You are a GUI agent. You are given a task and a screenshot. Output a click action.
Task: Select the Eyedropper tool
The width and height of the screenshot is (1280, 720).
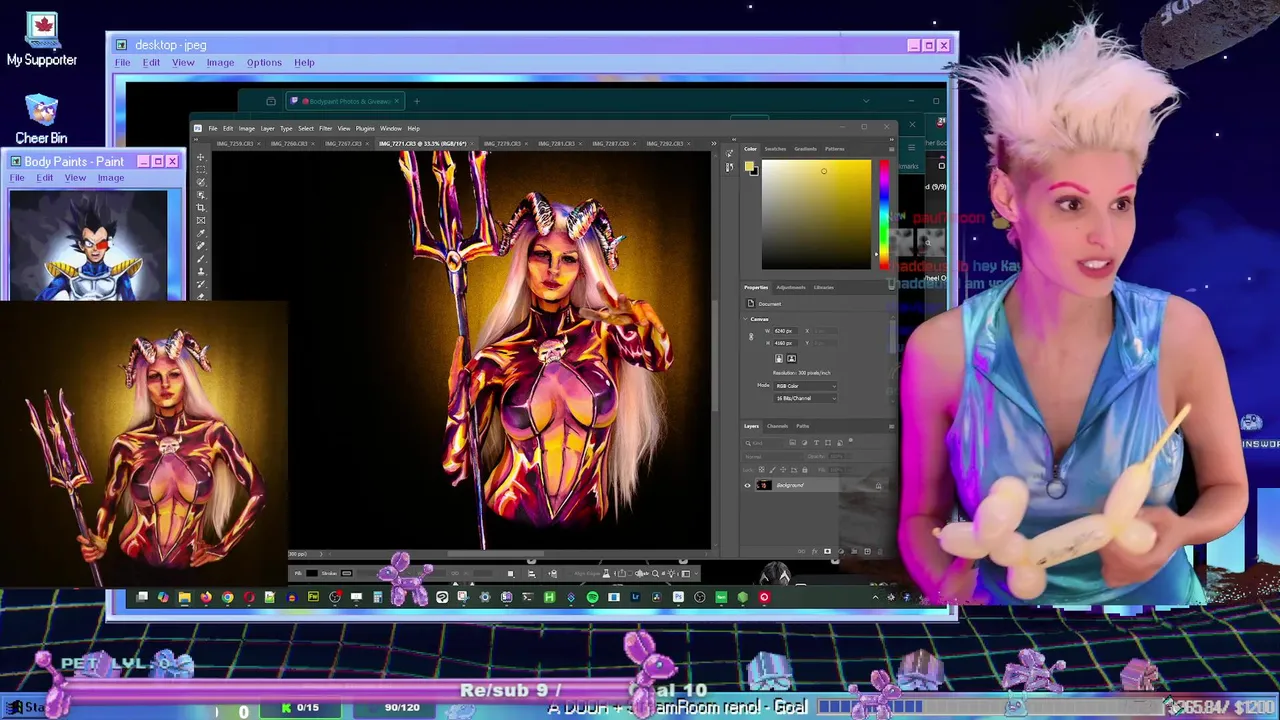[x=201, y=233]
